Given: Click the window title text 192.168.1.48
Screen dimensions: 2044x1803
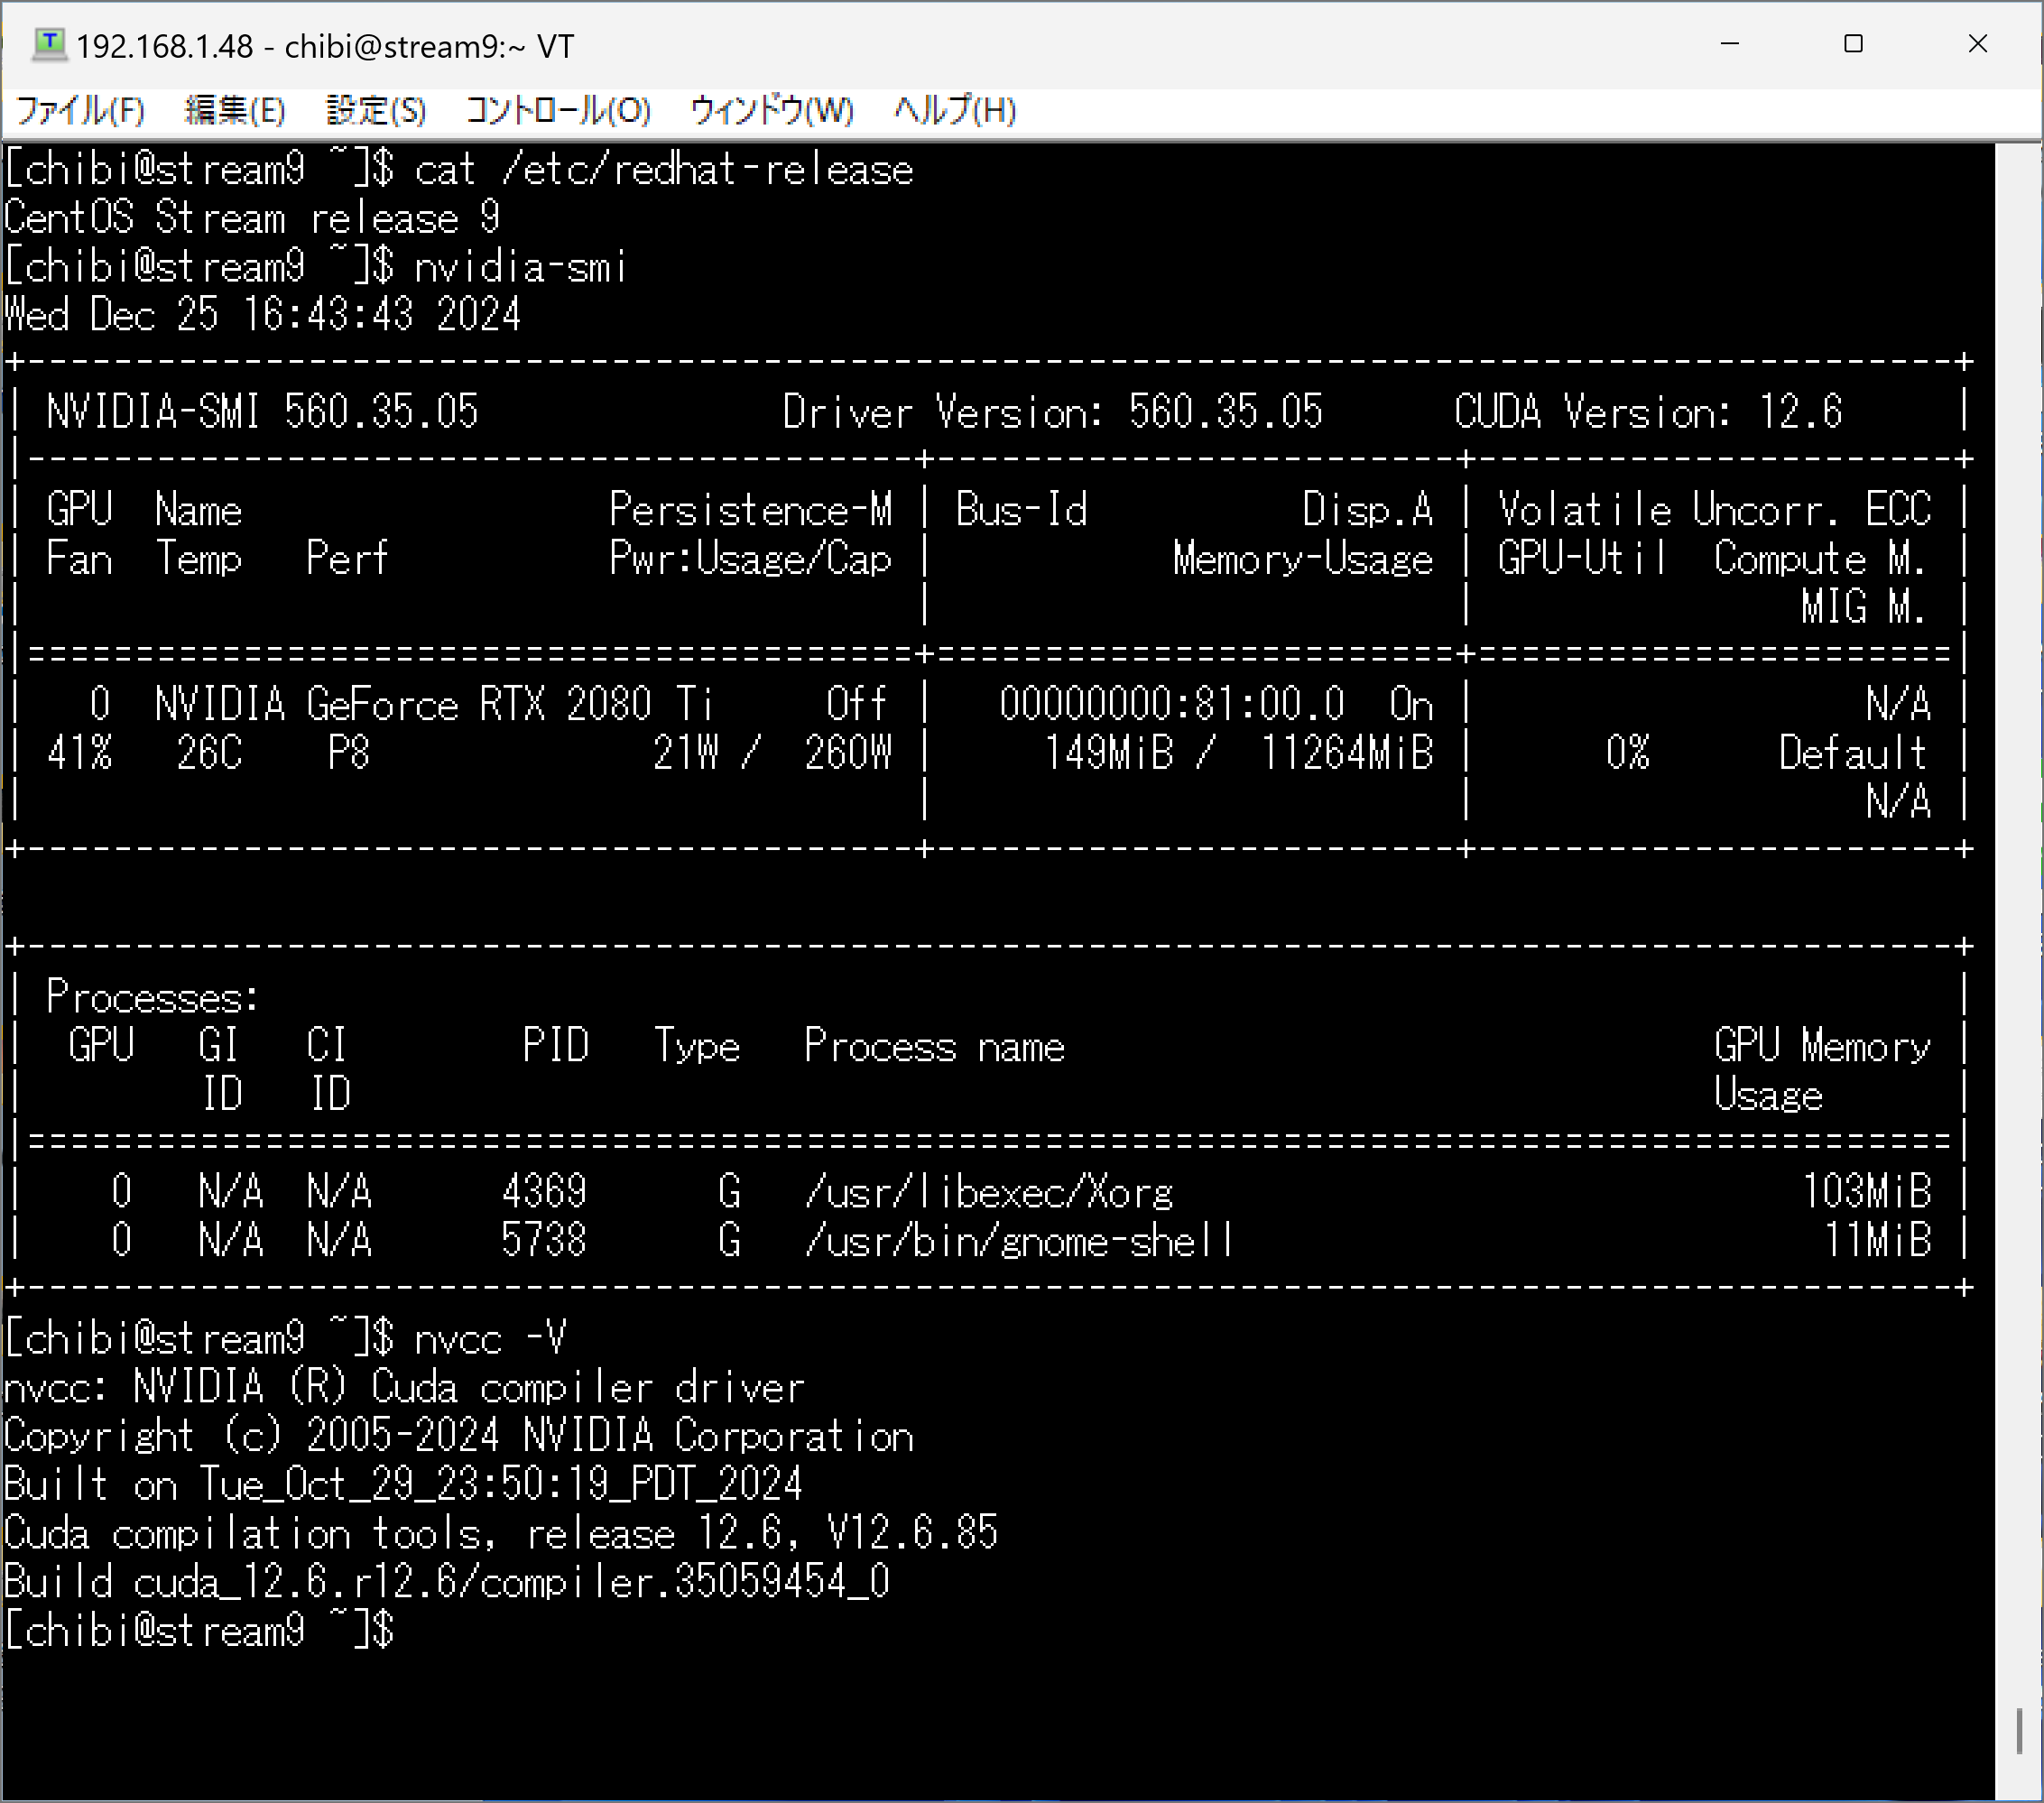Looking at the screenshot, I should (x=165, y=47).
